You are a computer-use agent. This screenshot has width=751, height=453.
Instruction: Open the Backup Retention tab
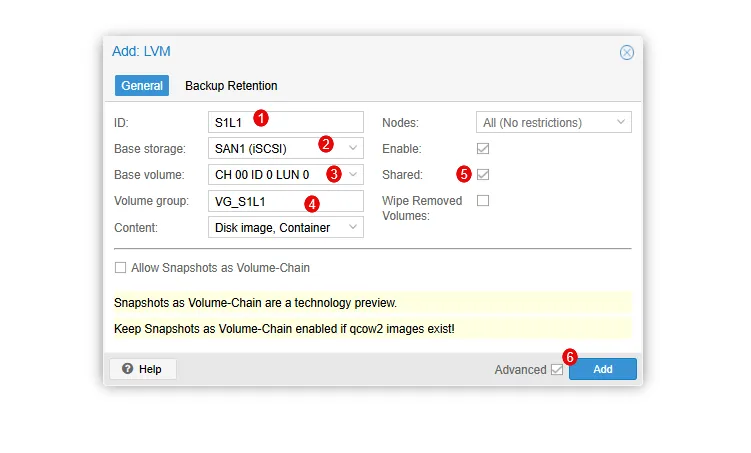(231, 86)
